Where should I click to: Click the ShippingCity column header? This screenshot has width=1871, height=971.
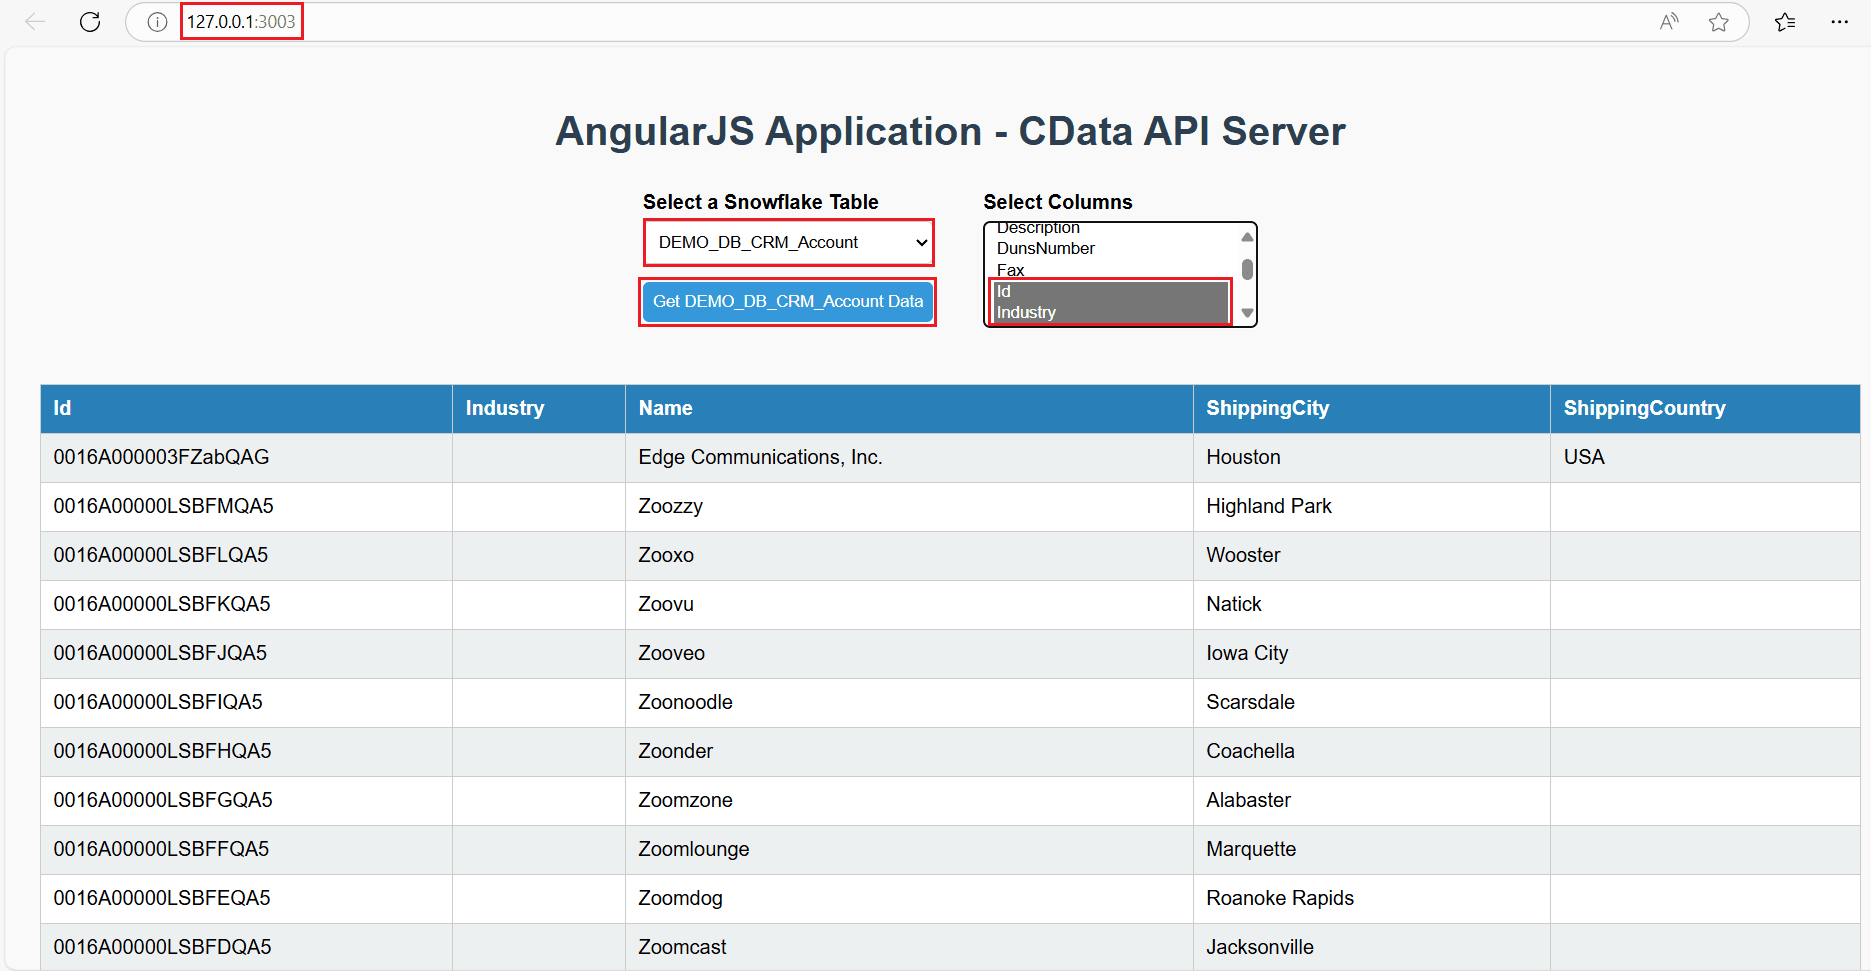(1267, 408)
